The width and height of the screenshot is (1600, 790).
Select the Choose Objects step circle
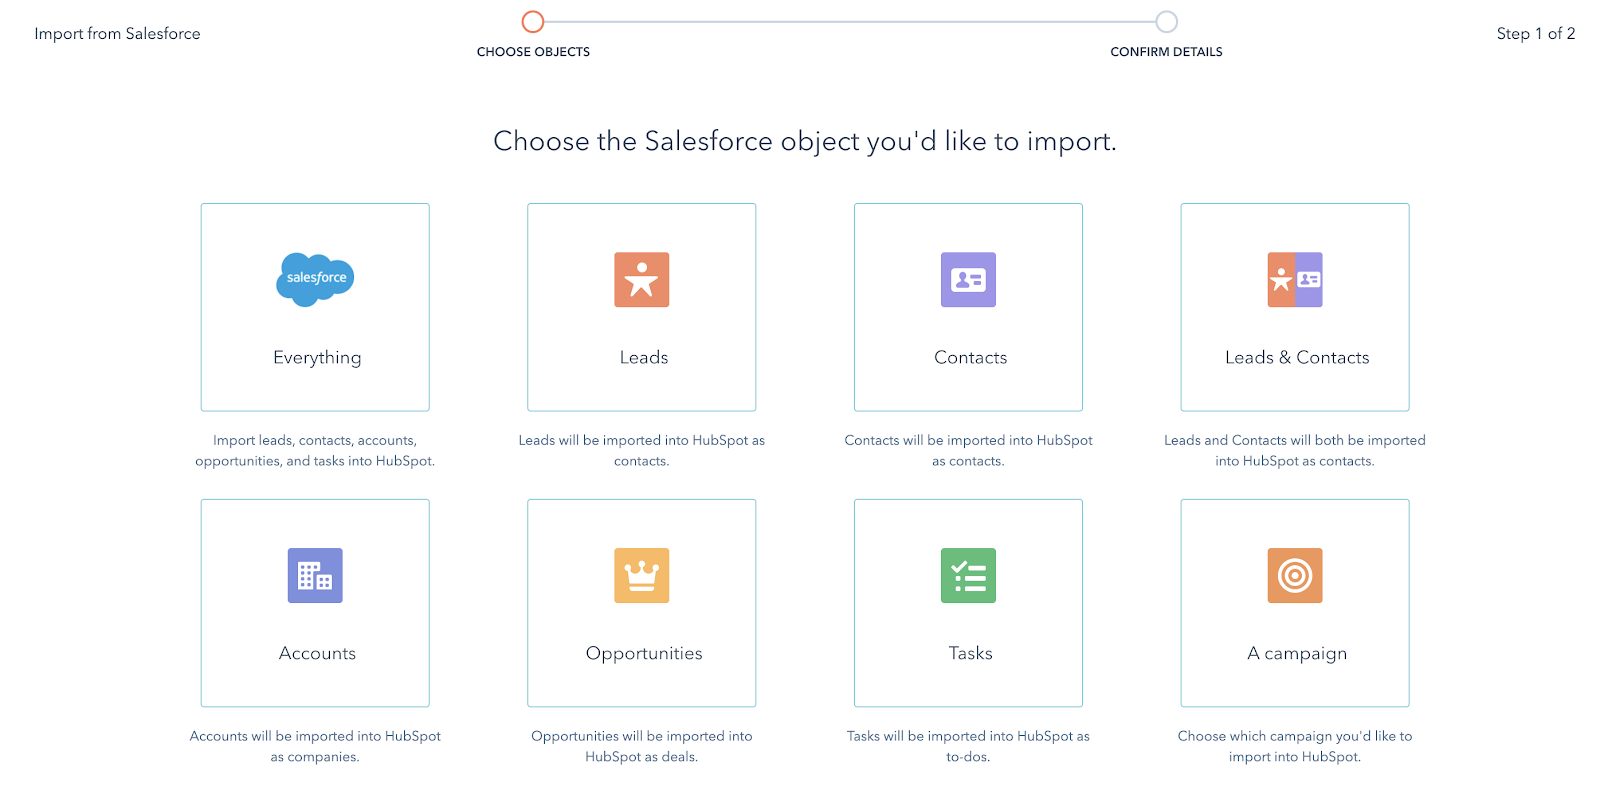point(533,21)
